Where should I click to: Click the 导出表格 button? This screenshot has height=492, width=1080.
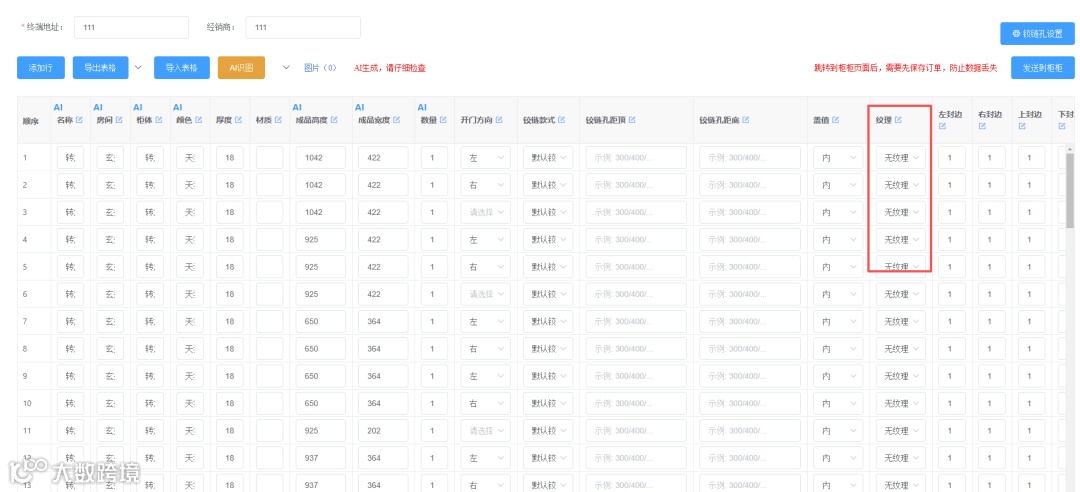[x=101, y=68]
